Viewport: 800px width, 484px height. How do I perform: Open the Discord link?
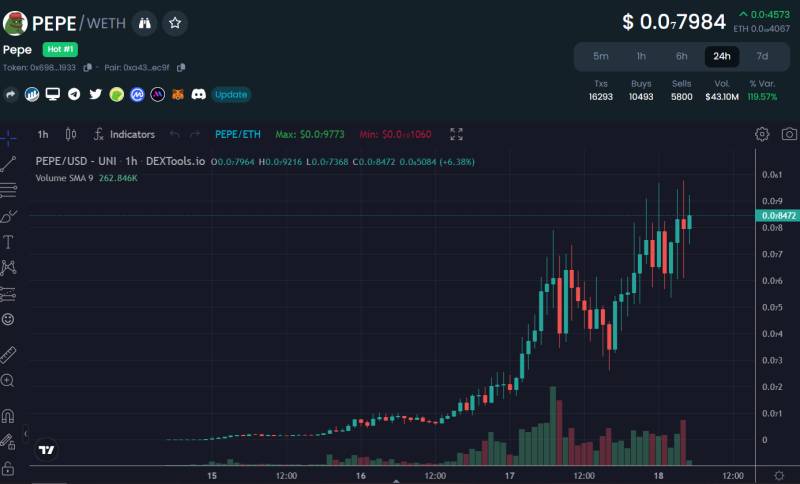click(198, 94)
